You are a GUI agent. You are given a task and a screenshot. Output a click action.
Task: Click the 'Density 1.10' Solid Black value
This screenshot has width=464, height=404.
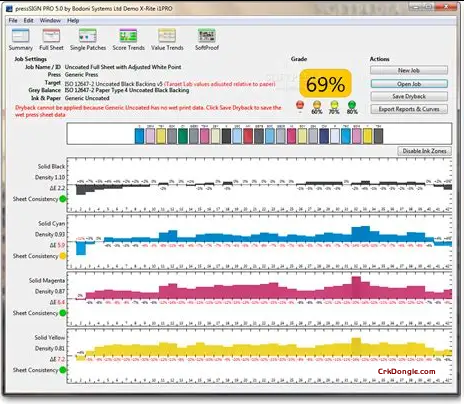coord(50,177)
